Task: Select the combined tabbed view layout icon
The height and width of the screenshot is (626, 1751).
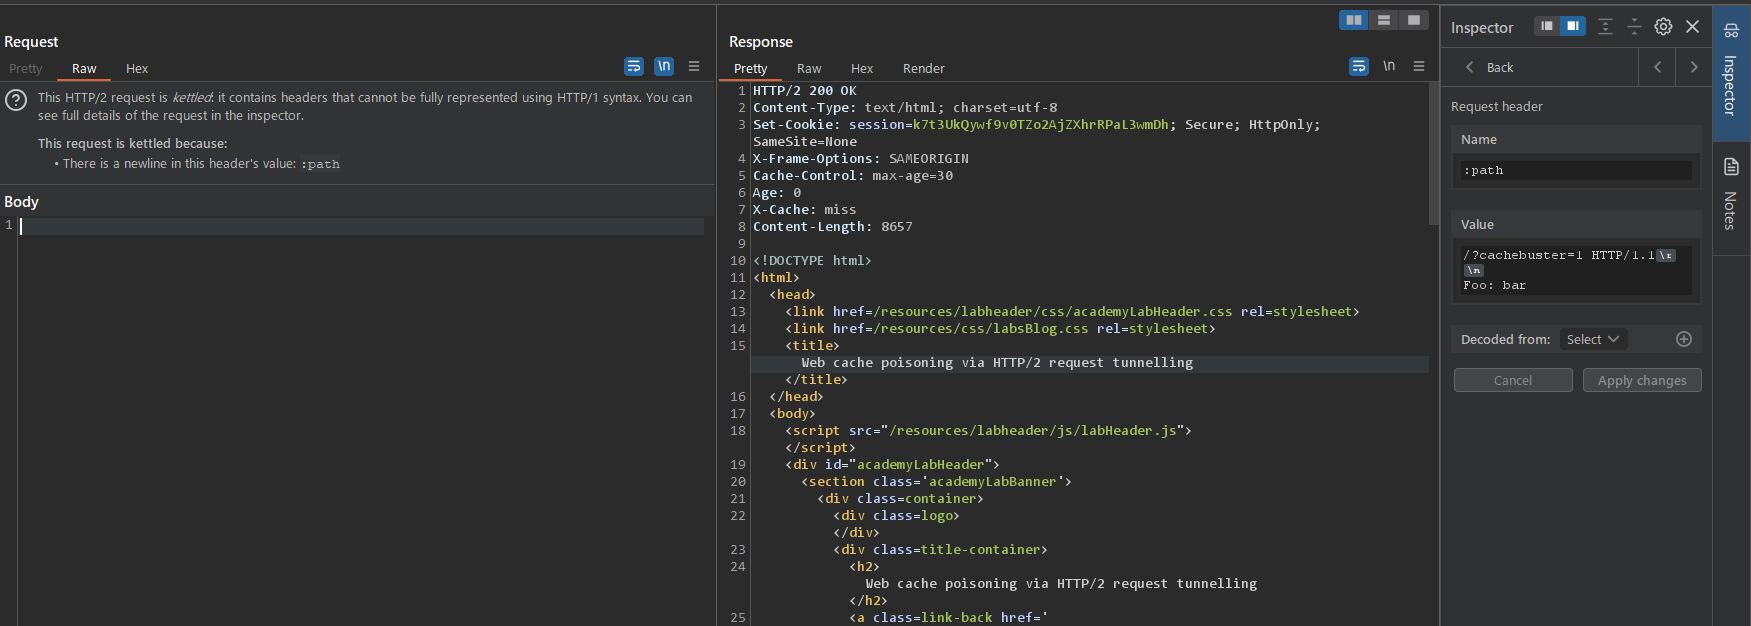Action: [1414, 20]
